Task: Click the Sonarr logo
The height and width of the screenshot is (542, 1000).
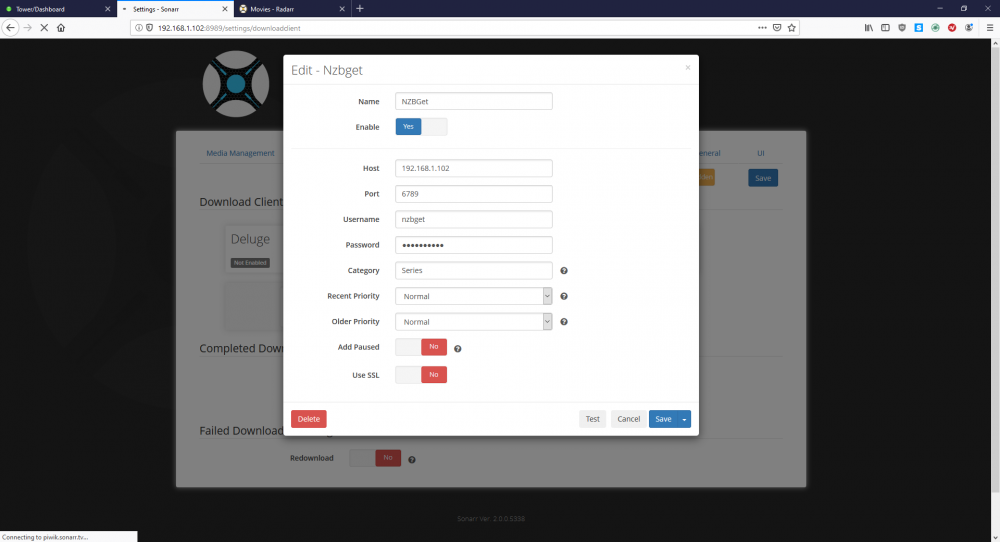Action: click(x=236, y=84)
